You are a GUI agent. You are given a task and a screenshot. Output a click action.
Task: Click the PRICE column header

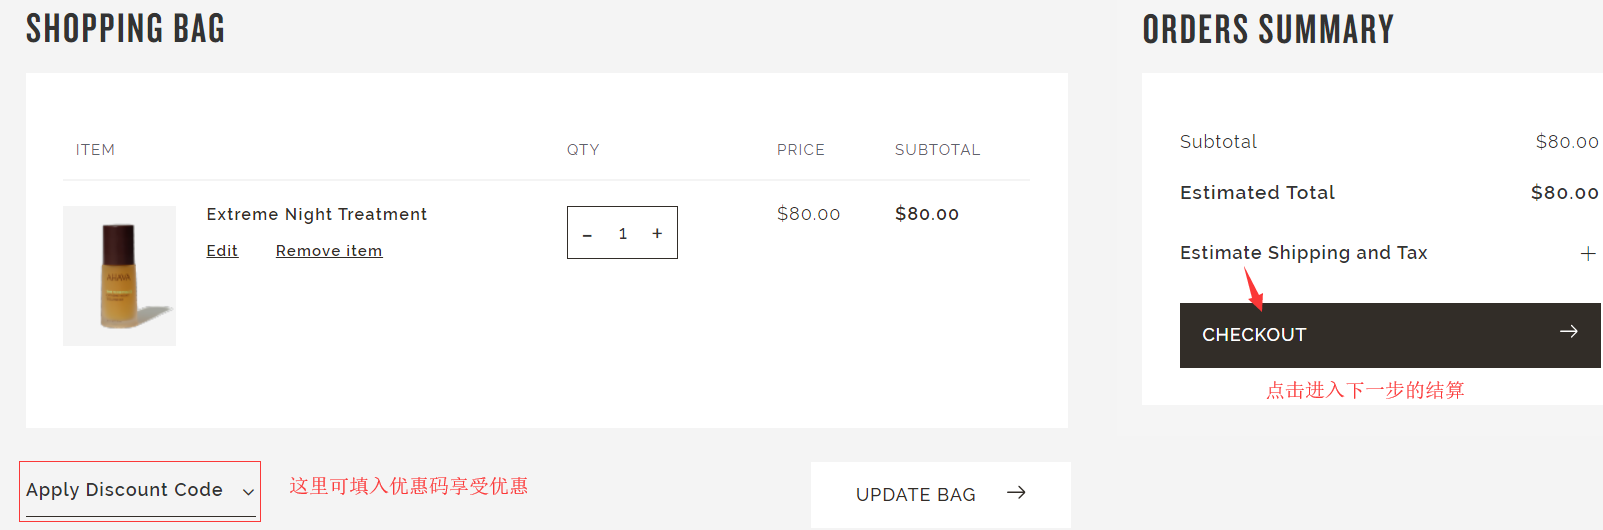pyautogui.click(x=800, y=150)
